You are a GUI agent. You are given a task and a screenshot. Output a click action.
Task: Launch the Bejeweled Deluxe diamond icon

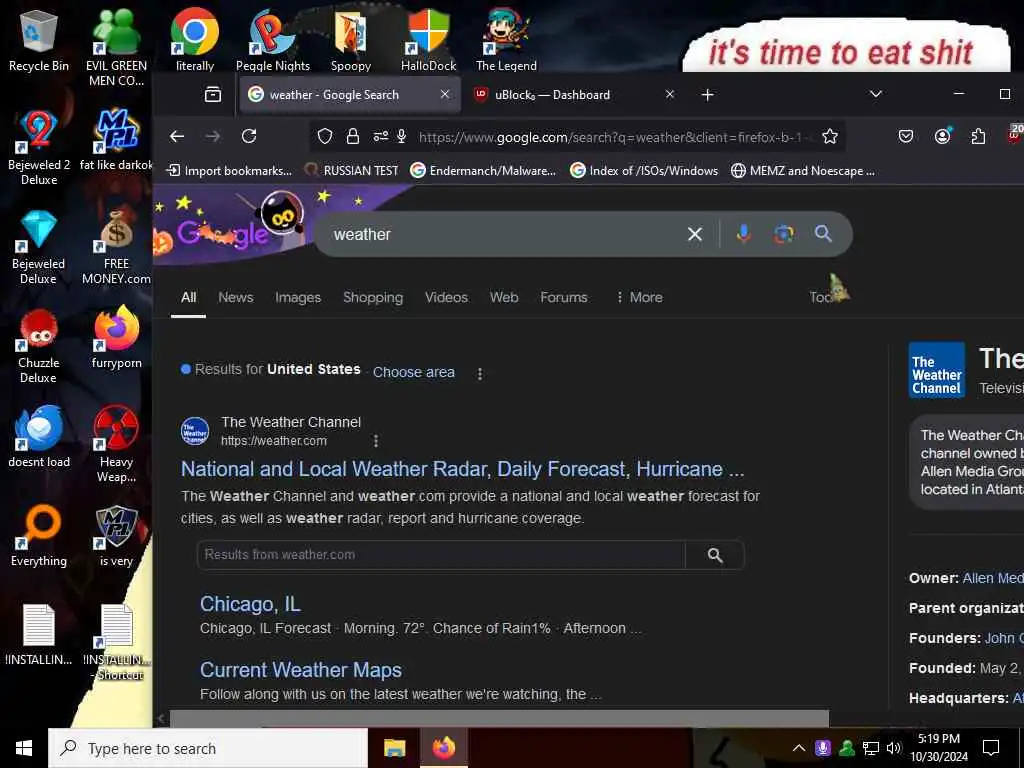pos(39,247)
